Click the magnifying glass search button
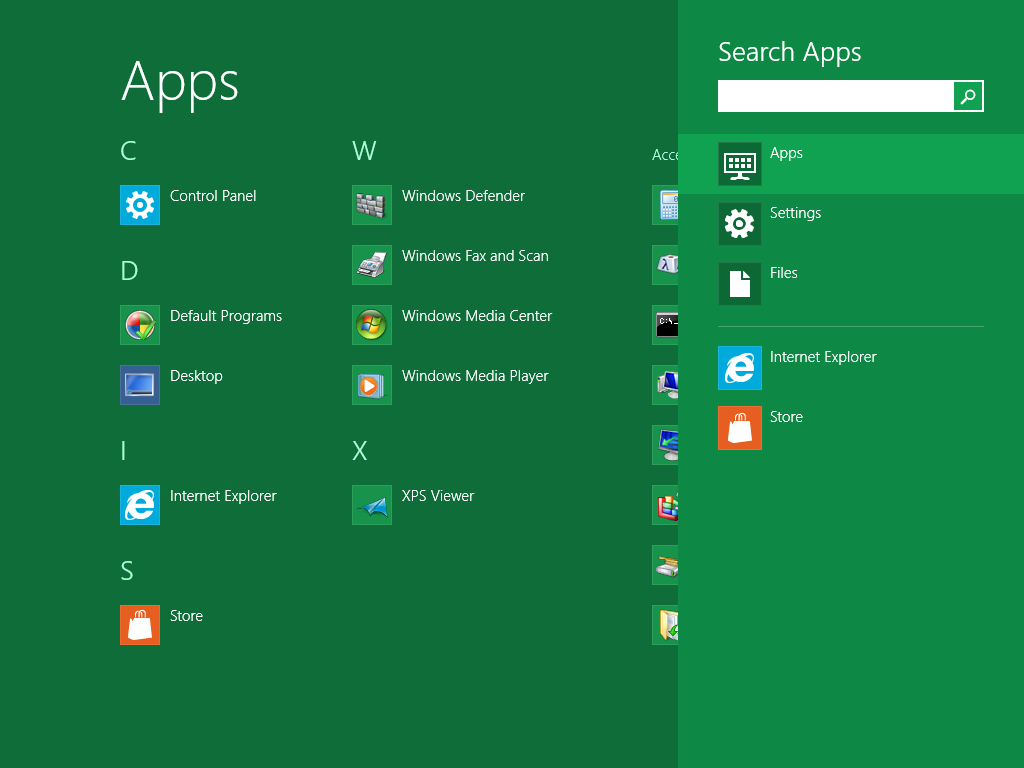Viewport: 1024px width, 768px height. (x=968, y=96)
